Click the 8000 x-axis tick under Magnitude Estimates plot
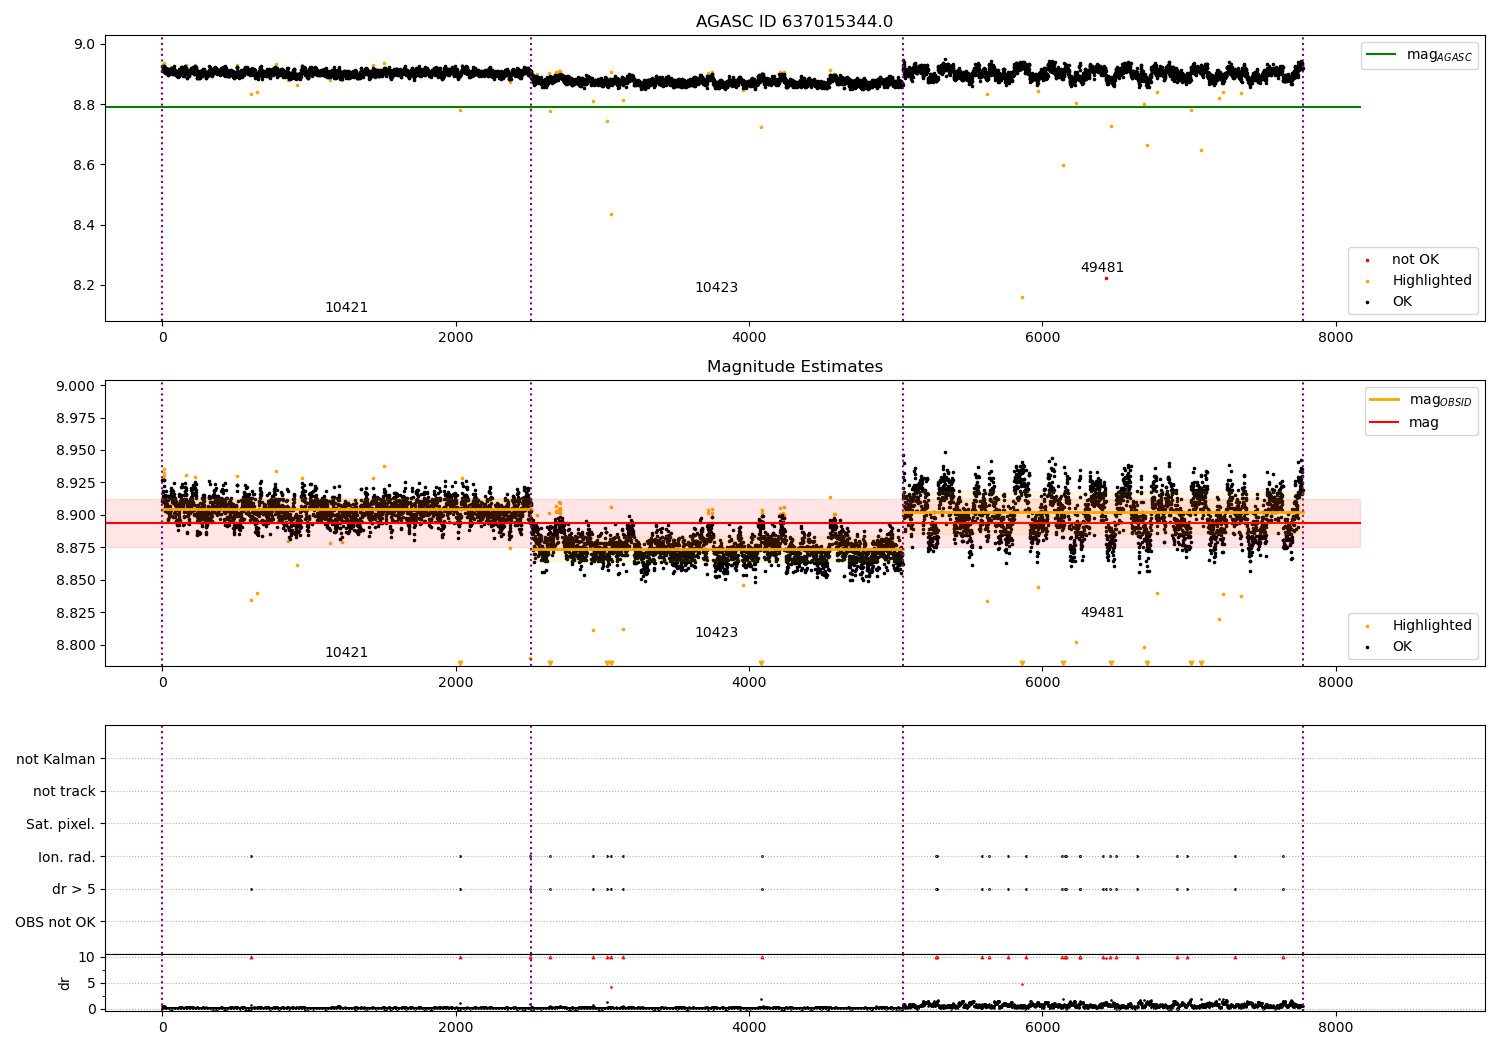 1336,683
